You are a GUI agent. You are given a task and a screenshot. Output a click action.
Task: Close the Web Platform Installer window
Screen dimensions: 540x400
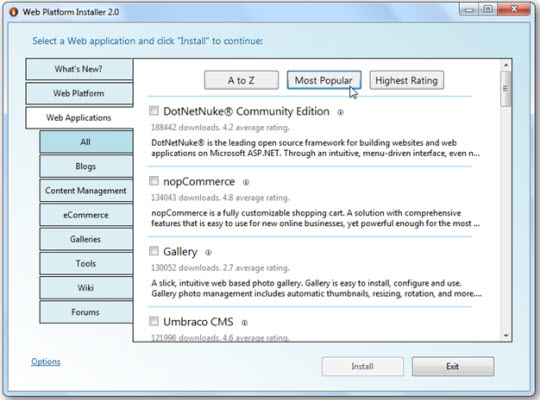tap(514, 9)
